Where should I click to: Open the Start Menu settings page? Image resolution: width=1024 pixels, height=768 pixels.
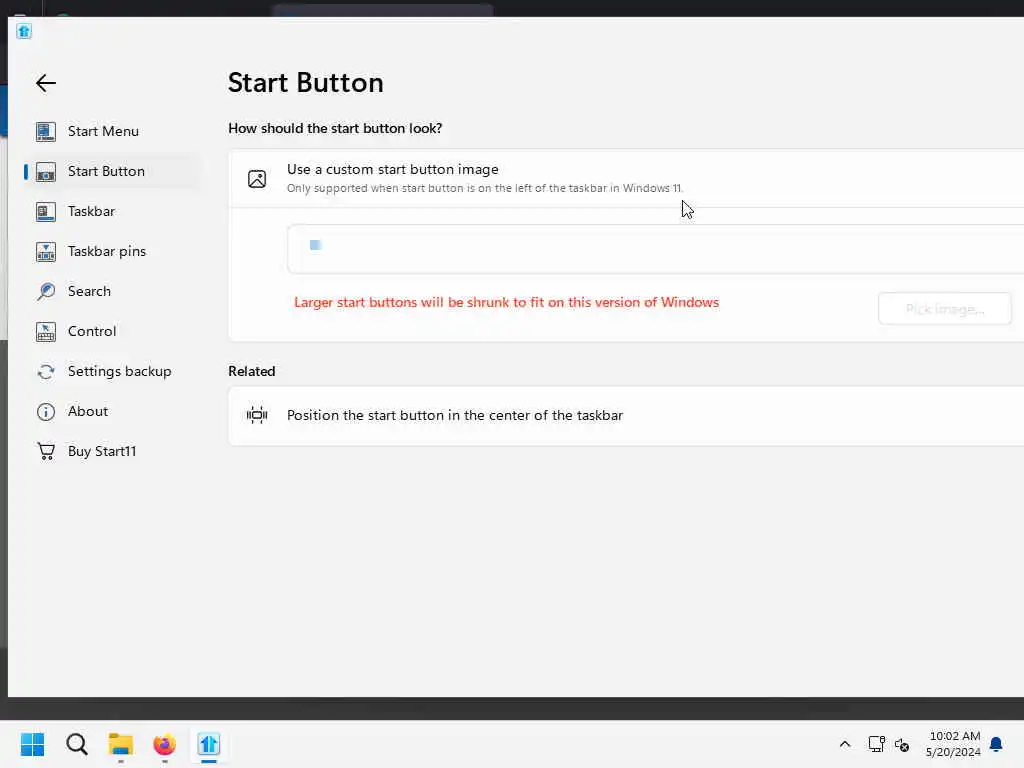[111, 131]
